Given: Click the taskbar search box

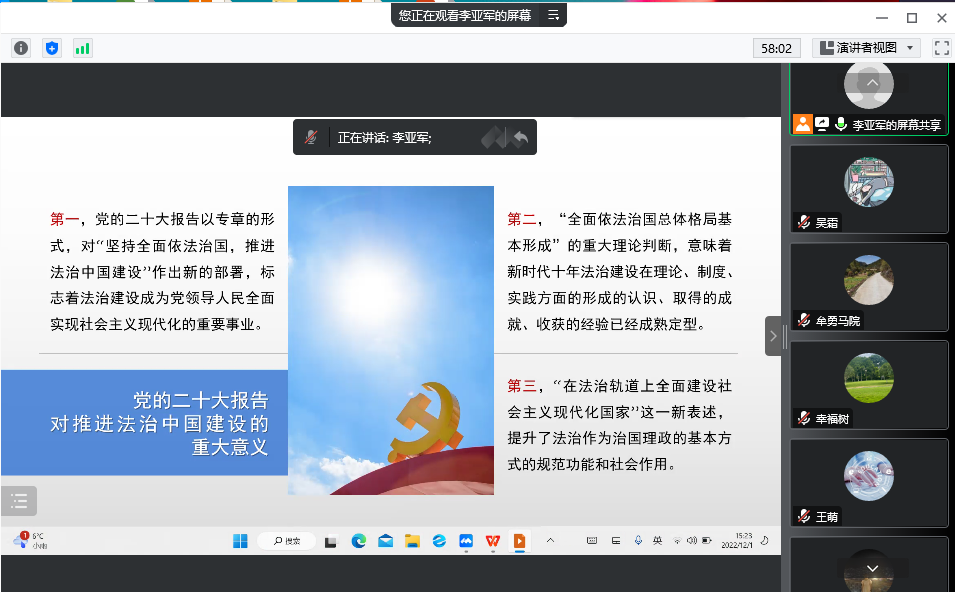Looking at the screenshot, I should tap(287, 541).
